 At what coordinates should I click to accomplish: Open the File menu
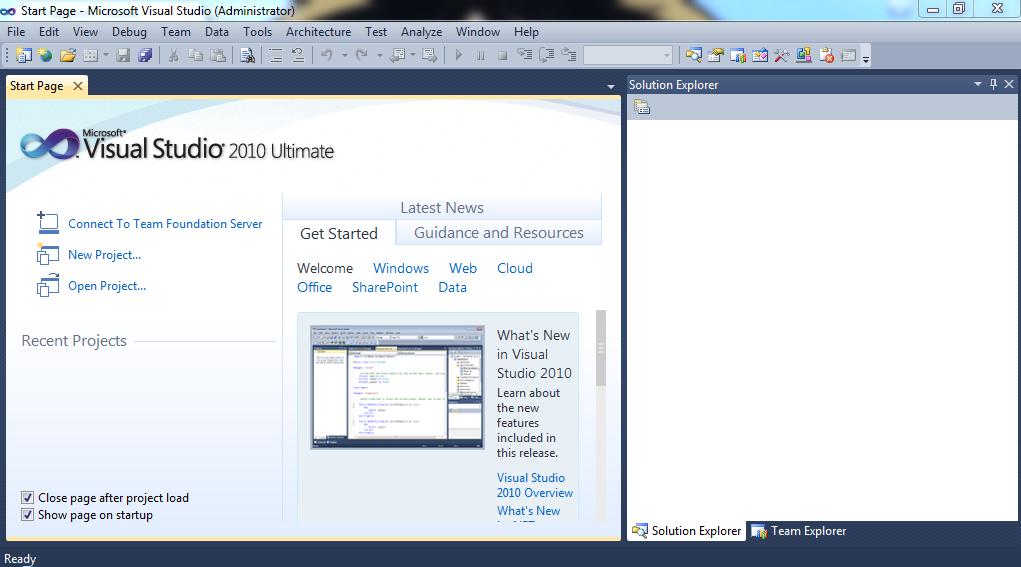[x=16, y=32]
